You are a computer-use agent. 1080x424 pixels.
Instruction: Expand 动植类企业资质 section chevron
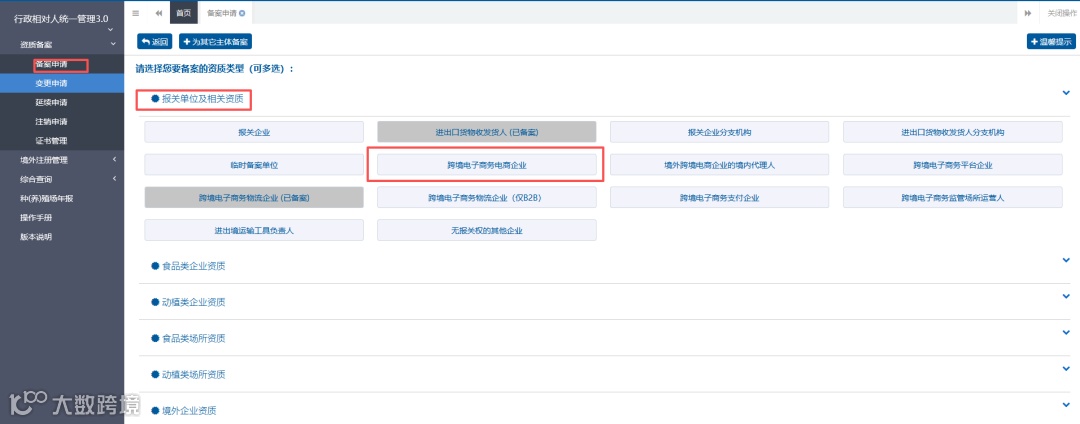[1066, 296]
